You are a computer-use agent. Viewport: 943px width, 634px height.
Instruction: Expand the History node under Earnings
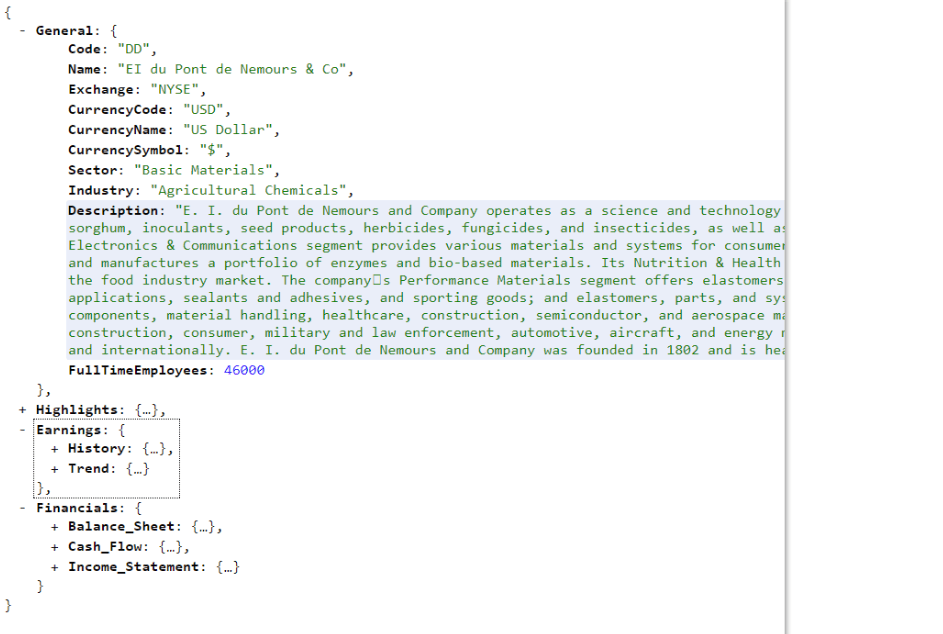55,449
